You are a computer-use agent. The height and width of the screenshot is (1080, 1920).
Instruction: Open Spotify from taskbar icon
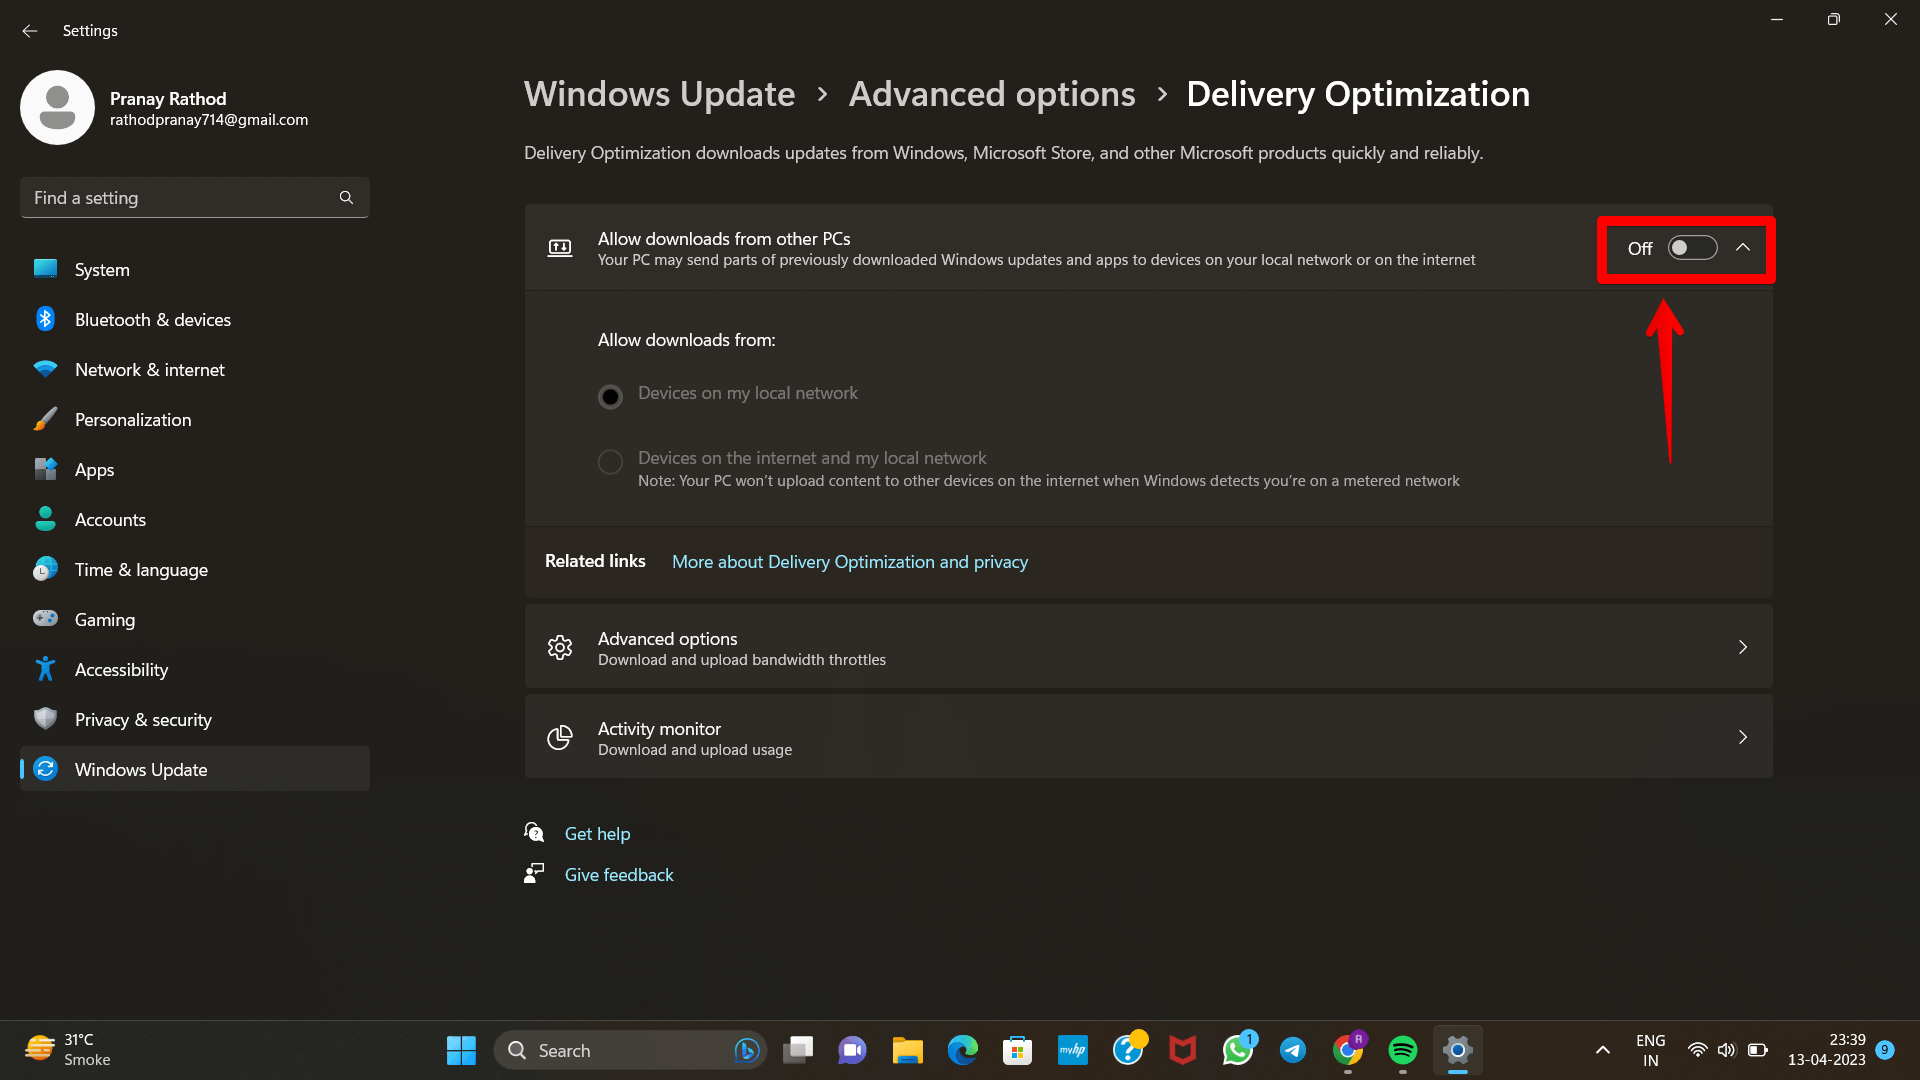point(1403,1050)
